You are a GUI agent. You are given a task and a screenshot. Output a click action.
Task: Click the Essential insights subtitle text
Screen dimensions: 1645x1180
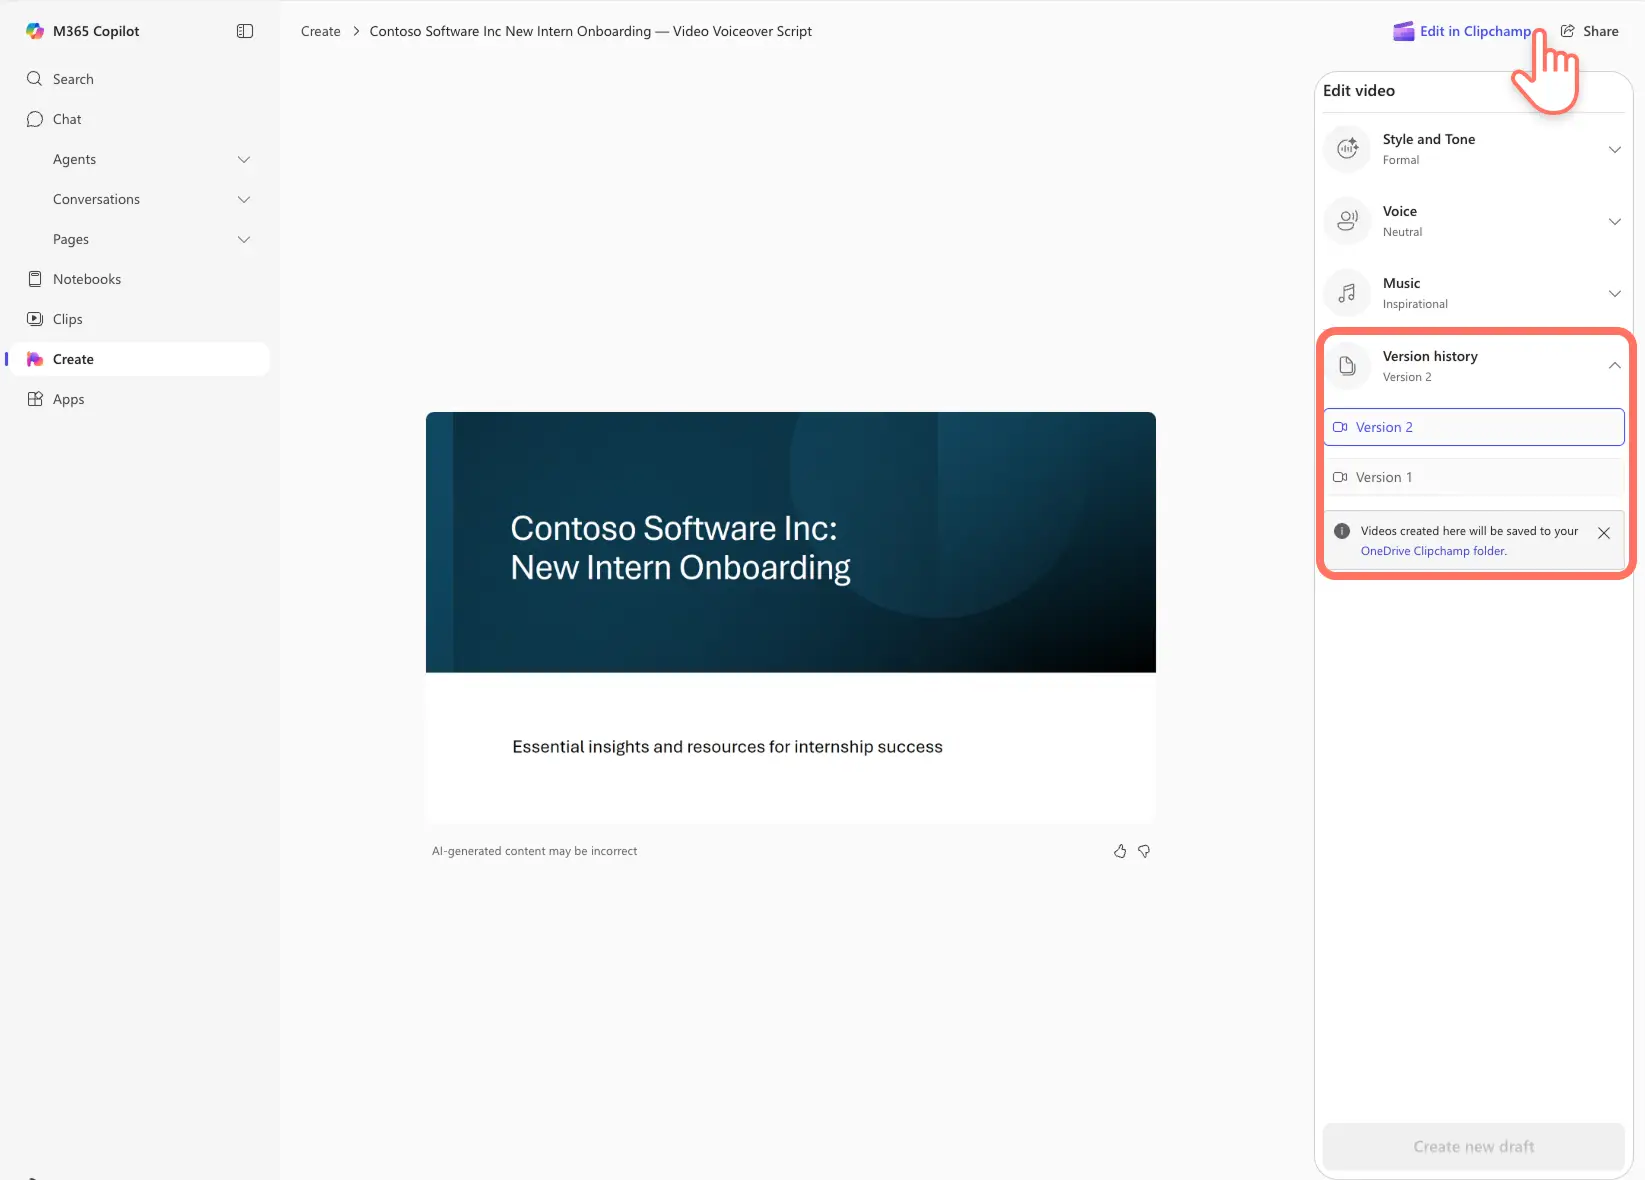(727, 747)
